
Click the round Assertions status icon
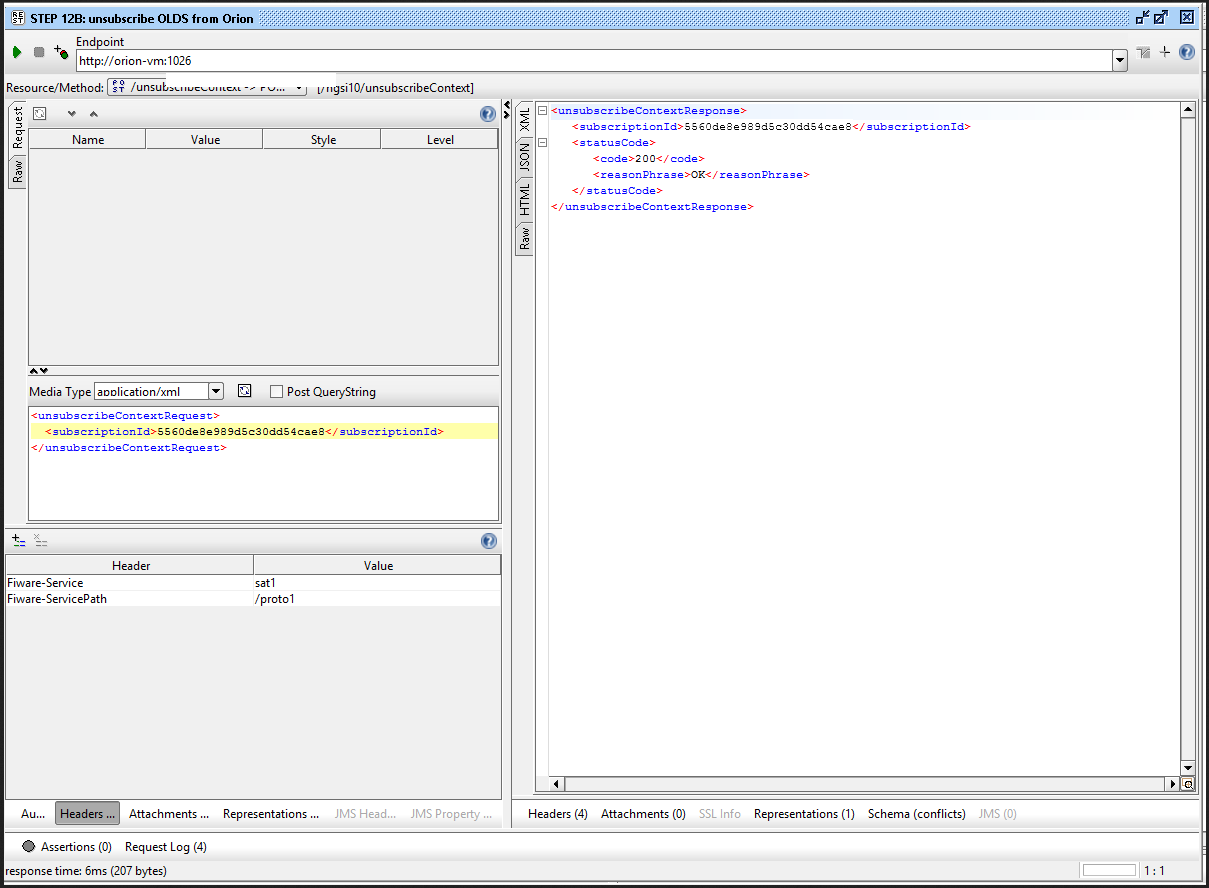28,846
